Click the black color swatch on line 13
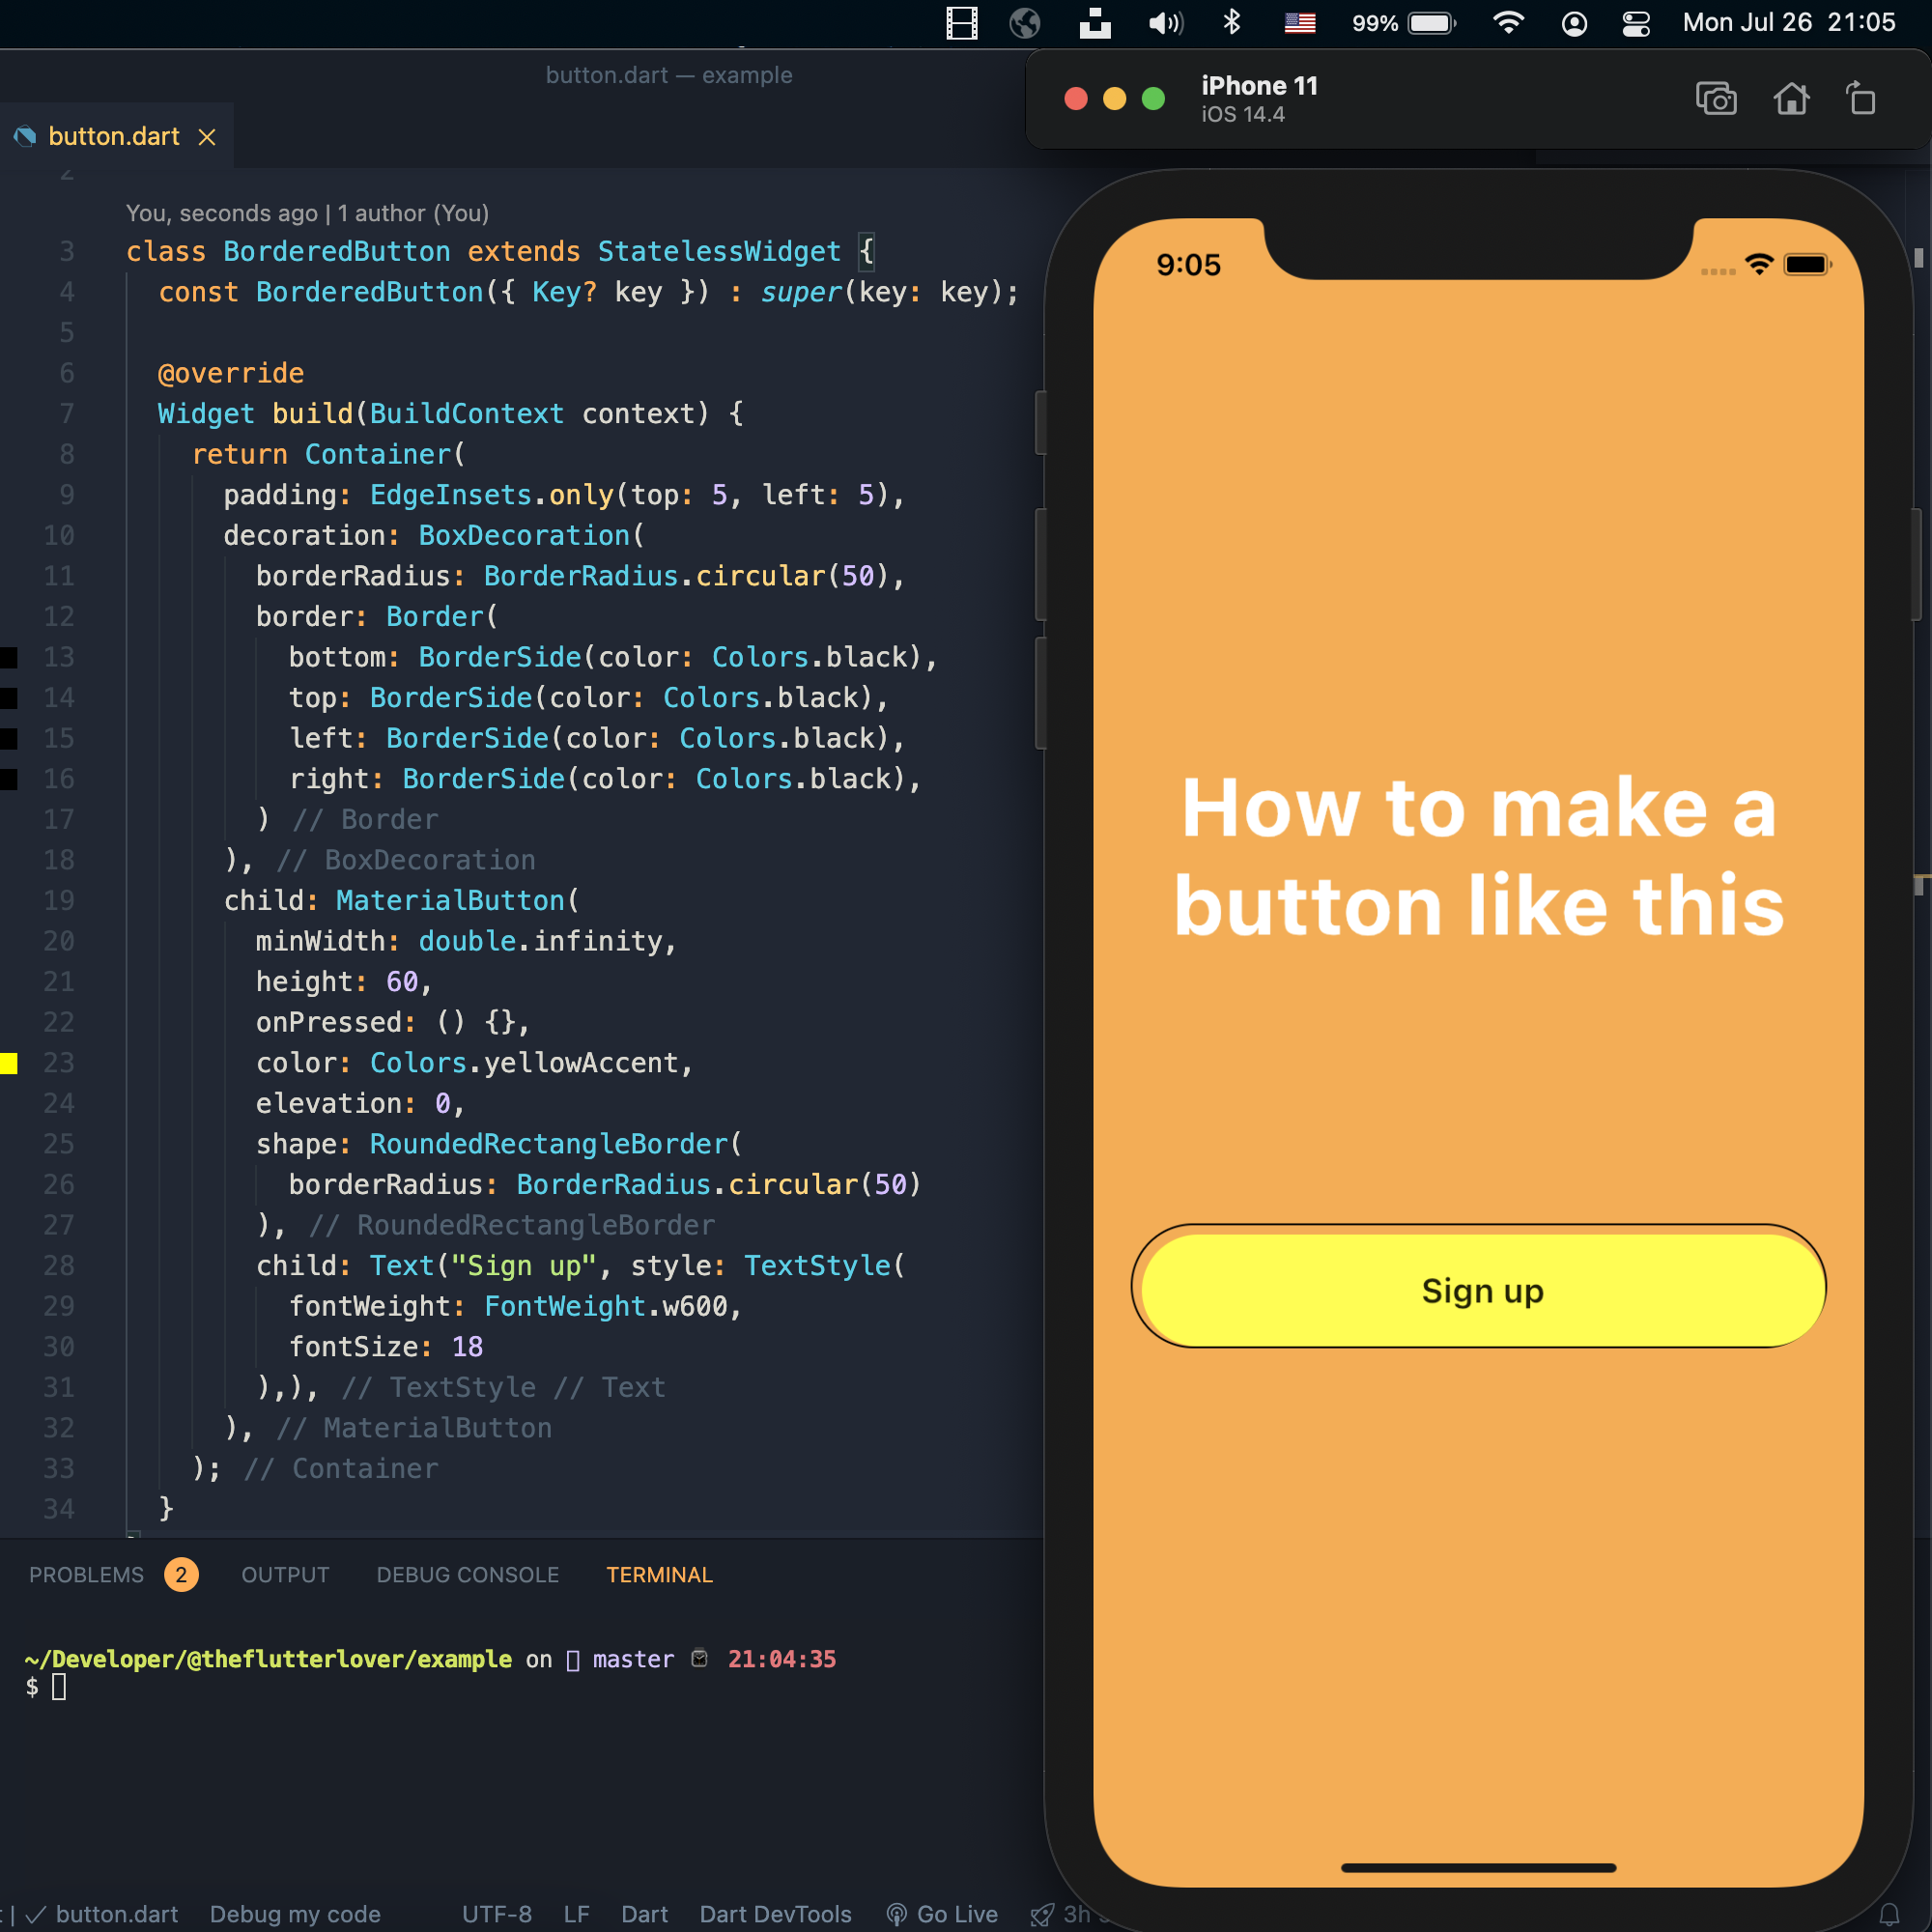Image resolution: width=1932 pixels, height=1932 pixels. 9,657
